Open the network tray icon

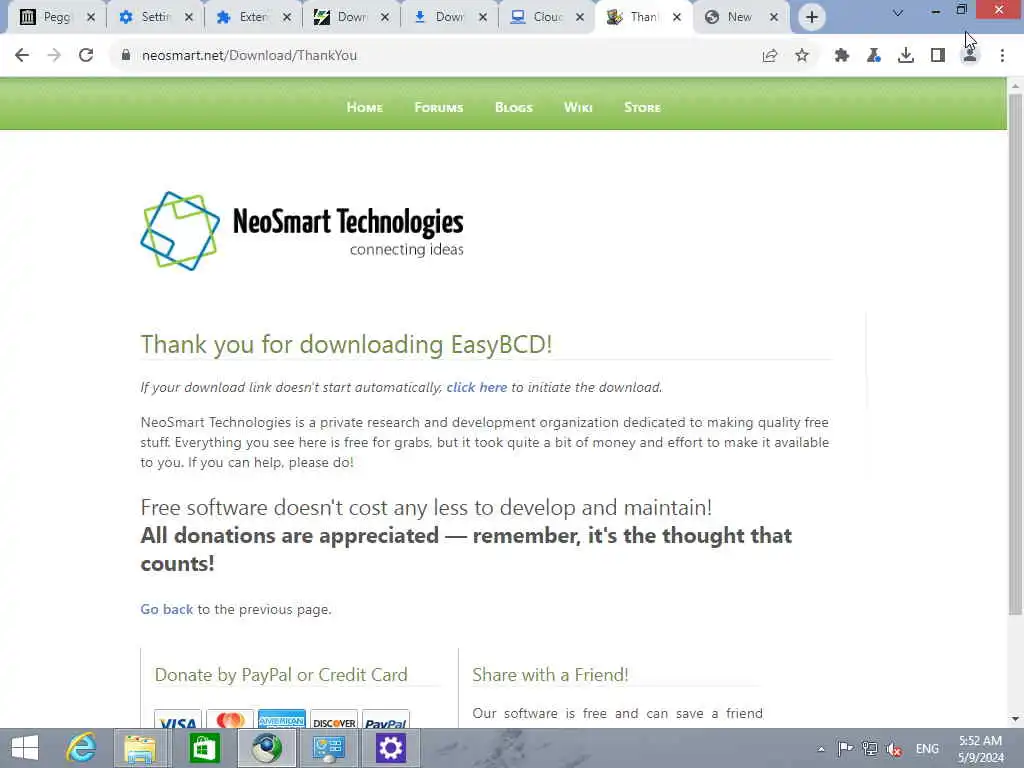point(869,748)
